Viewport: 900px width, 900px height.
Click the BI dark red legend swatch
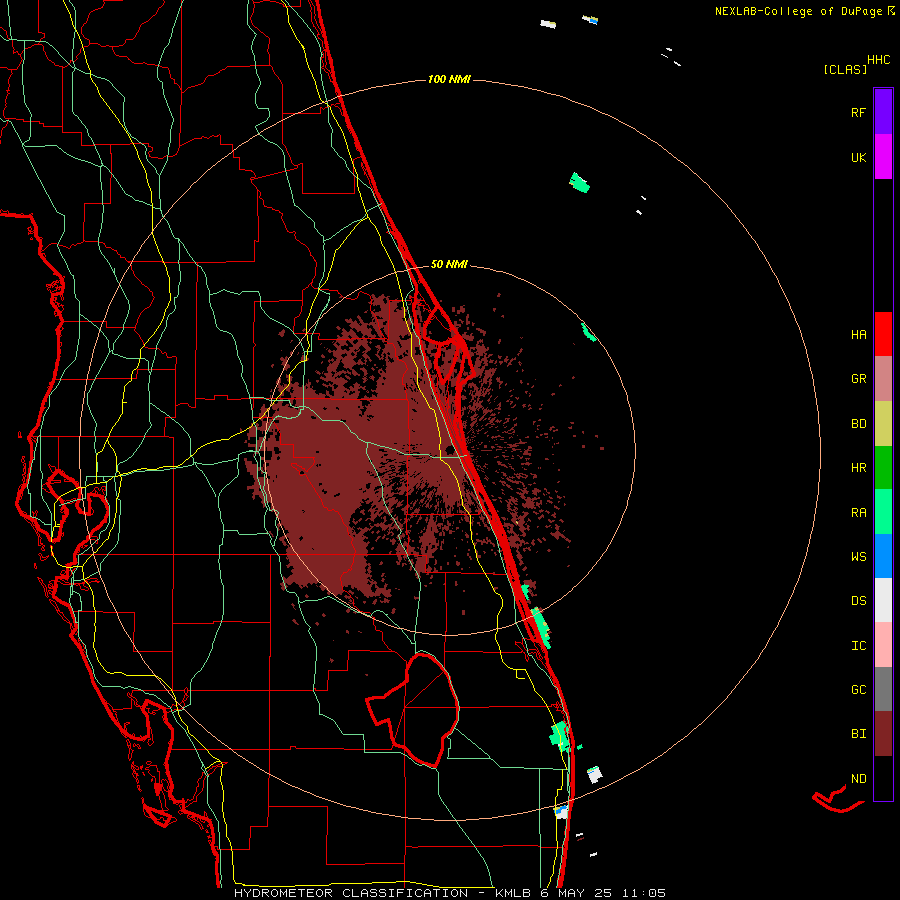883,734
